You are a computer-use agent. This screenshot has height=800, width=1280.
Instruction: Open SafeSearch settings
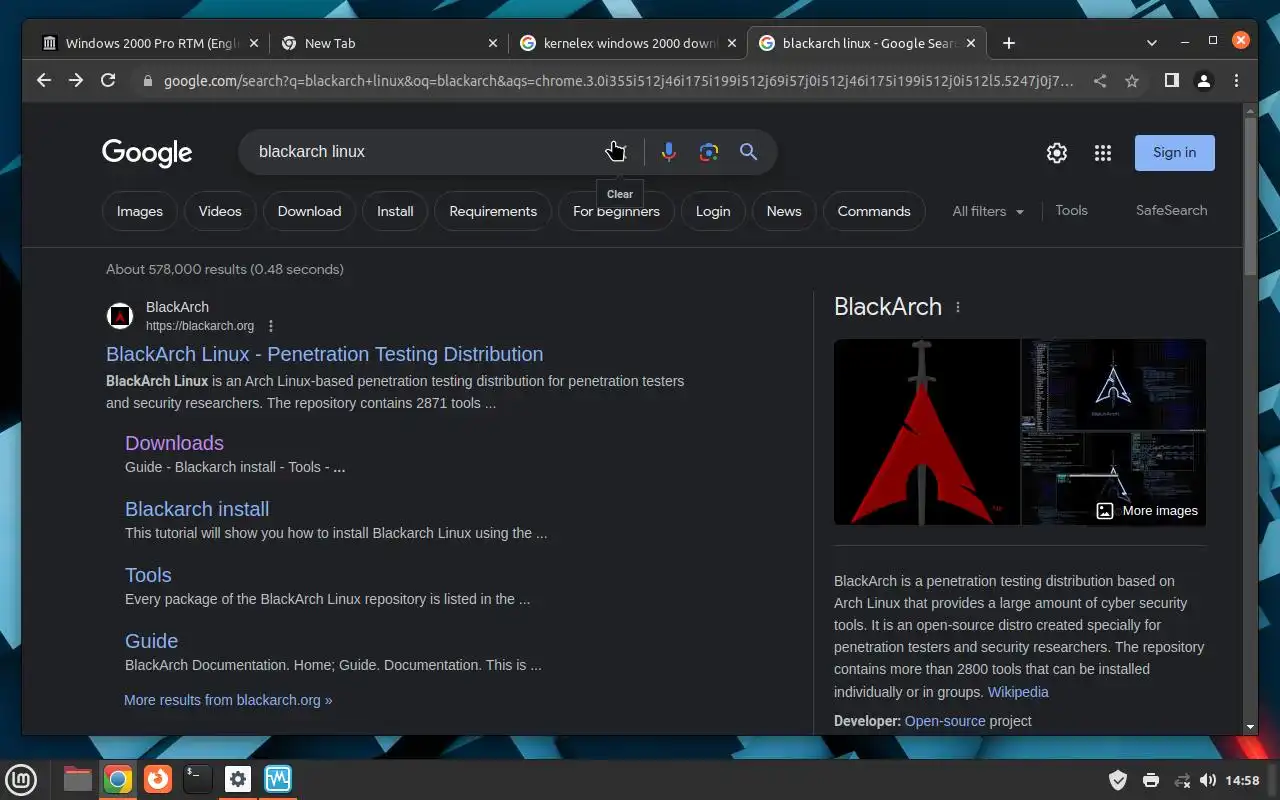pyautogui.click(x=1171, y=210)
